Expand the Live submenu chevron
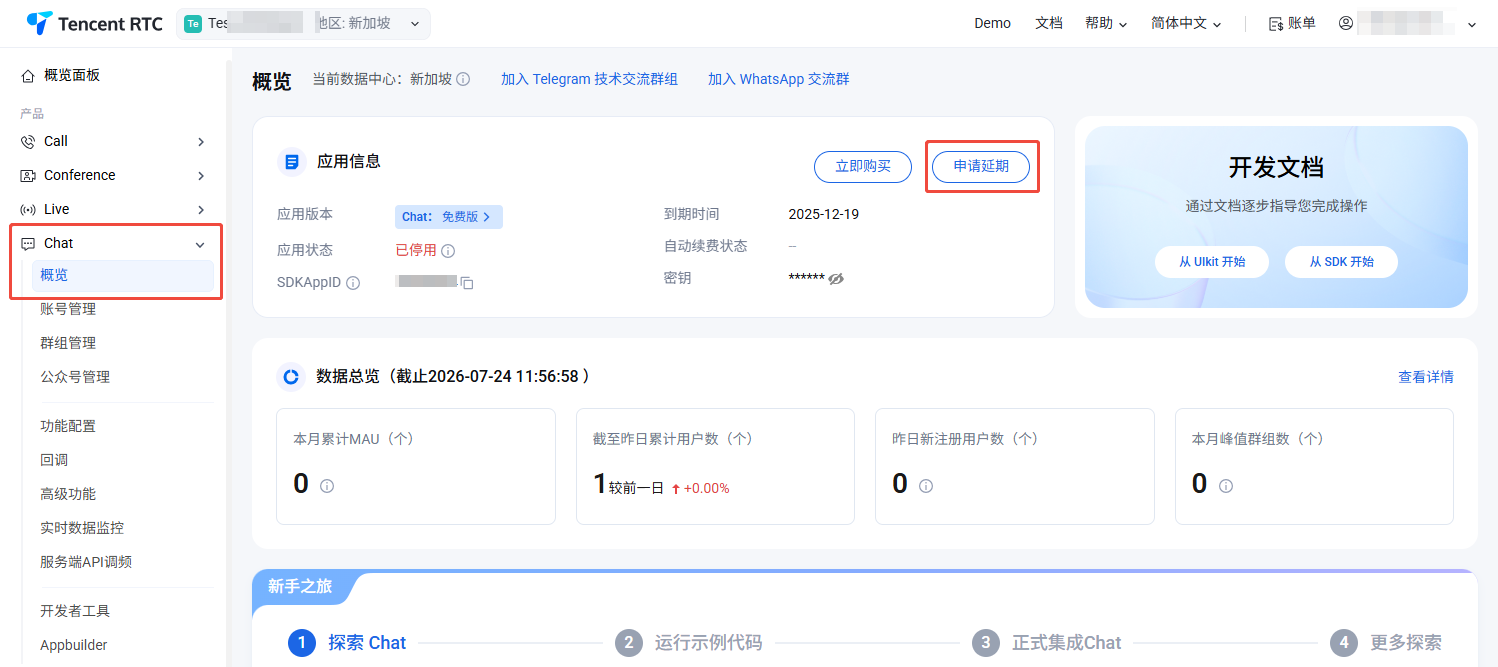The image size is (1498, 667). pyautogui.click(x=201, y=210)
